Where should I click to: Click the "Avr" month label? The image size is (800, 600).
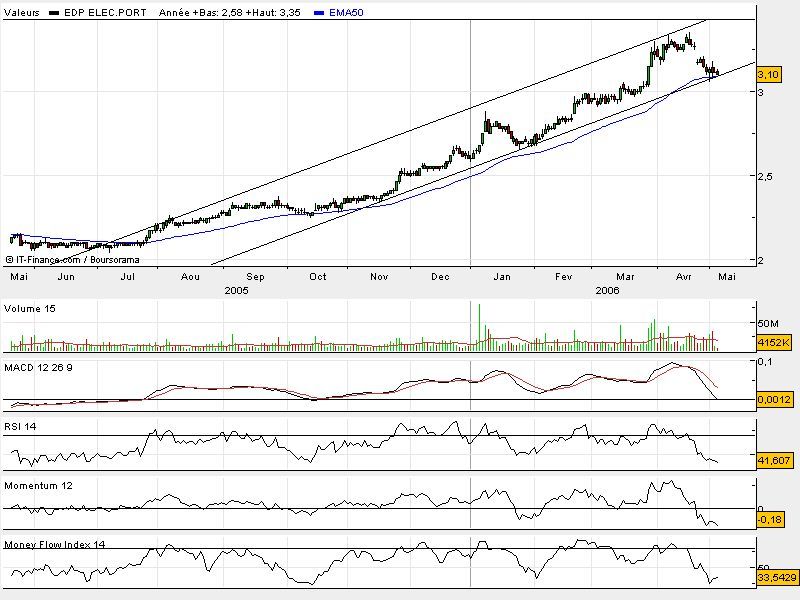point(683,277)
